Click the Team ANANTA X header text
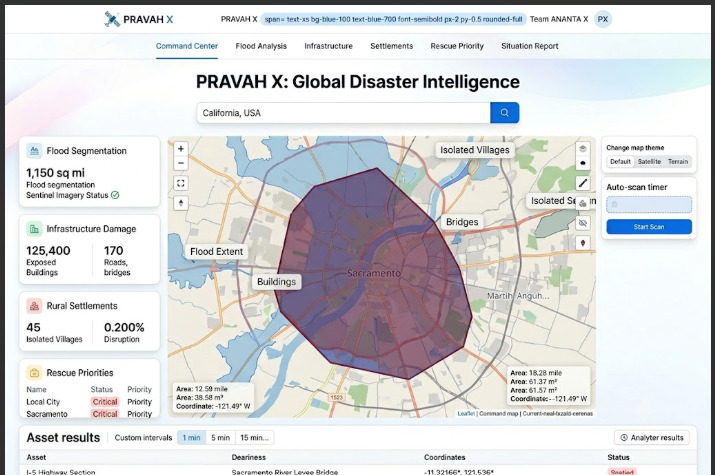715x475 pixels. (x=559, y=19)
